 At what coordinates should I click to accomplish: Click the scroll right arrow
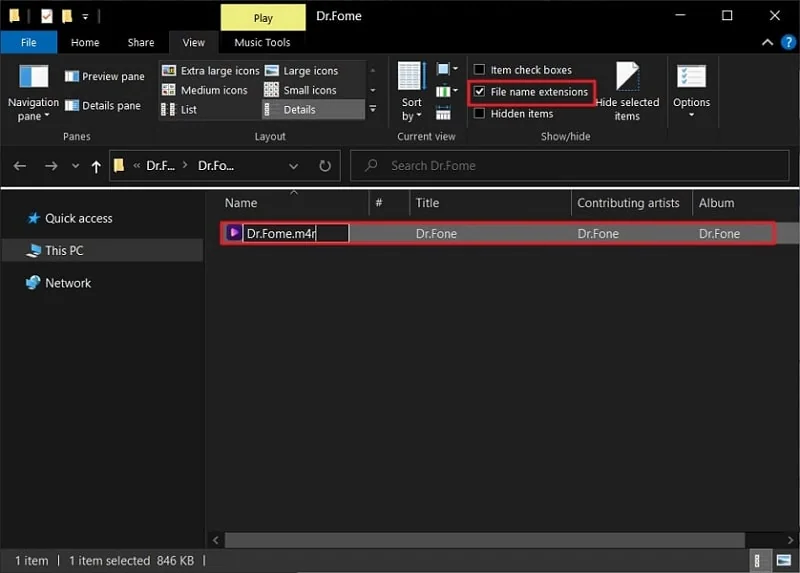pyautogui.click(x=790, y=540)
